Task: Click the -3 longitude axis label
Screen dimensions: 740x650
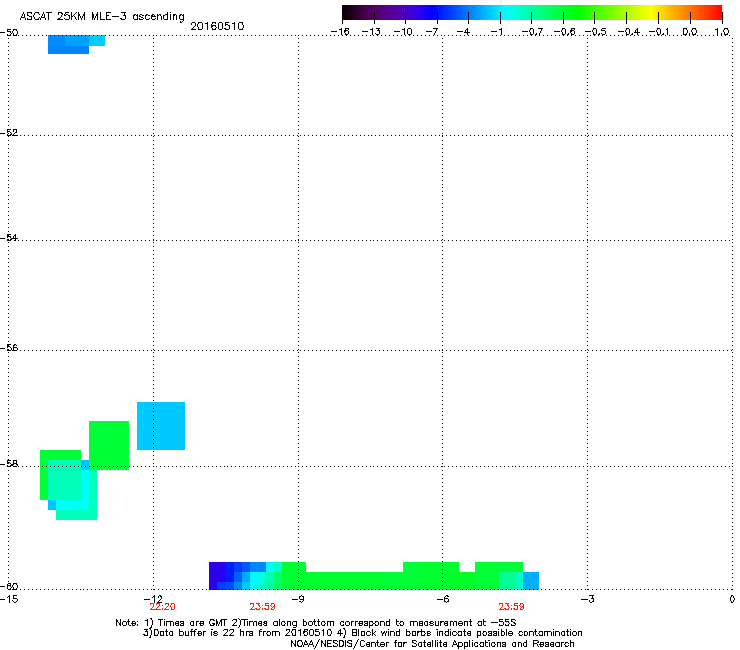Action: 587,599
